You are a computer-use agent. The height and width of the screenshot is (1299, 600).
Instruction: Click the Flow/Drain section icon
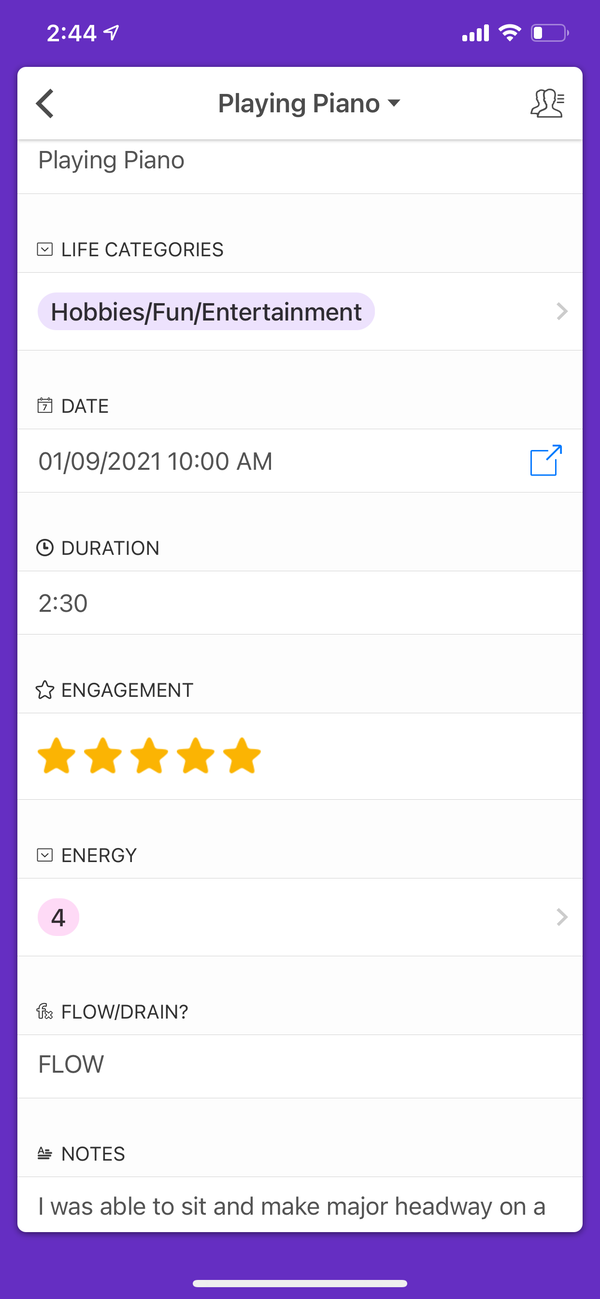[44, 1011]
